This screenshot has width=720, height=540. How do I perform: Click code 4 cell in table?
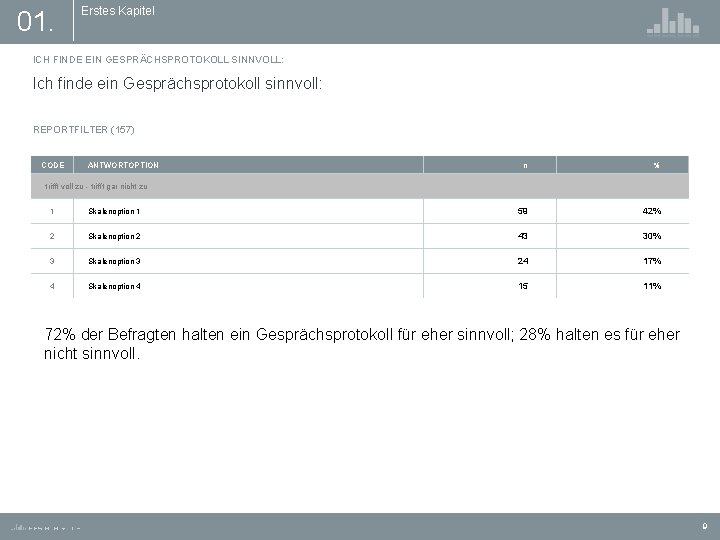coord(52,286)
